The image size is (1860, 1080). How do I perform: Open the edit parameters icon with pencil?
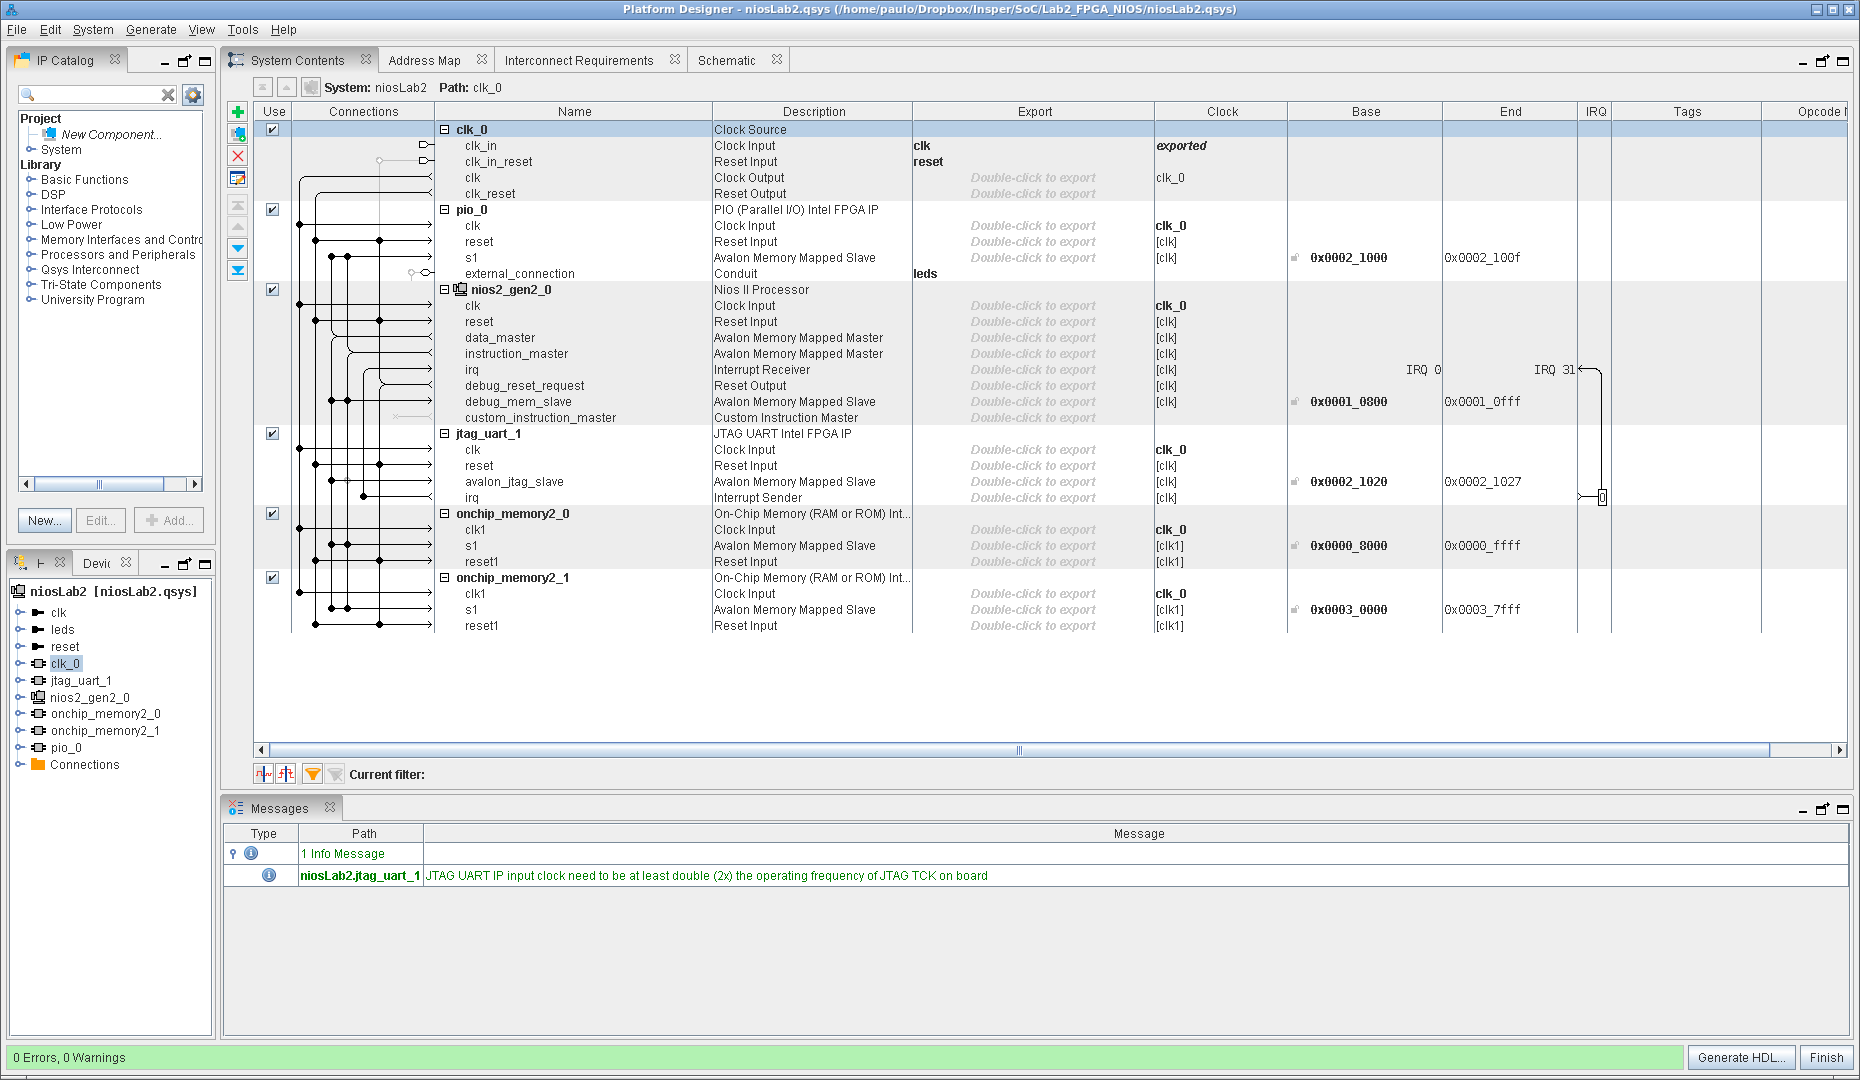[x=238, y=178]
